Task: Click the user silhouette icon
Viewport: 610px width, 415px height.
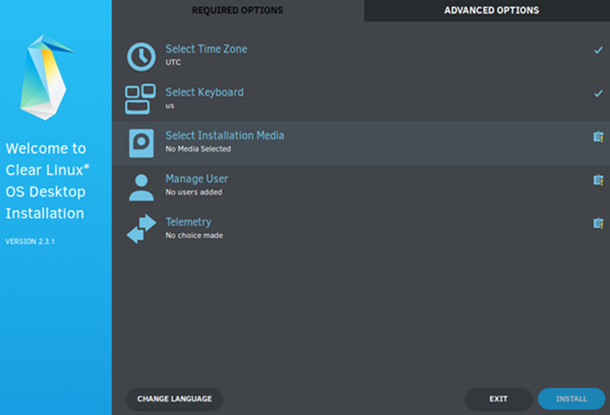Action: point(141,187)
